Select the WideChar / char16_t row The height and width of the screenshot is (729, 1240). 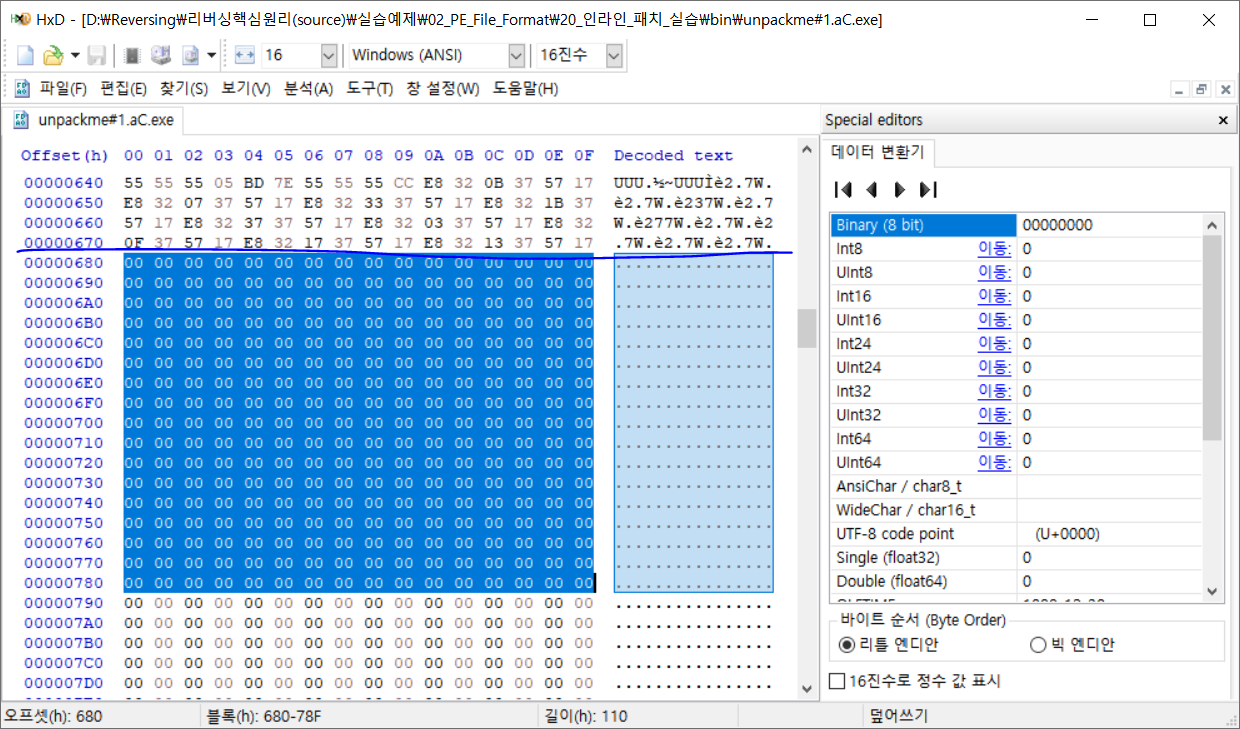click(x=1016, y=510)
